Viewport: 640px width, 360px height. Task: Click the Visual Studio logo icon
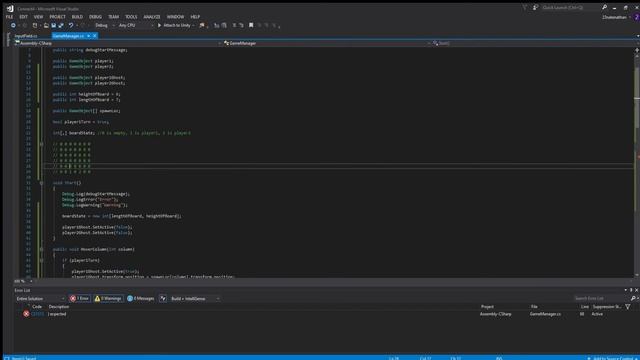10,9
